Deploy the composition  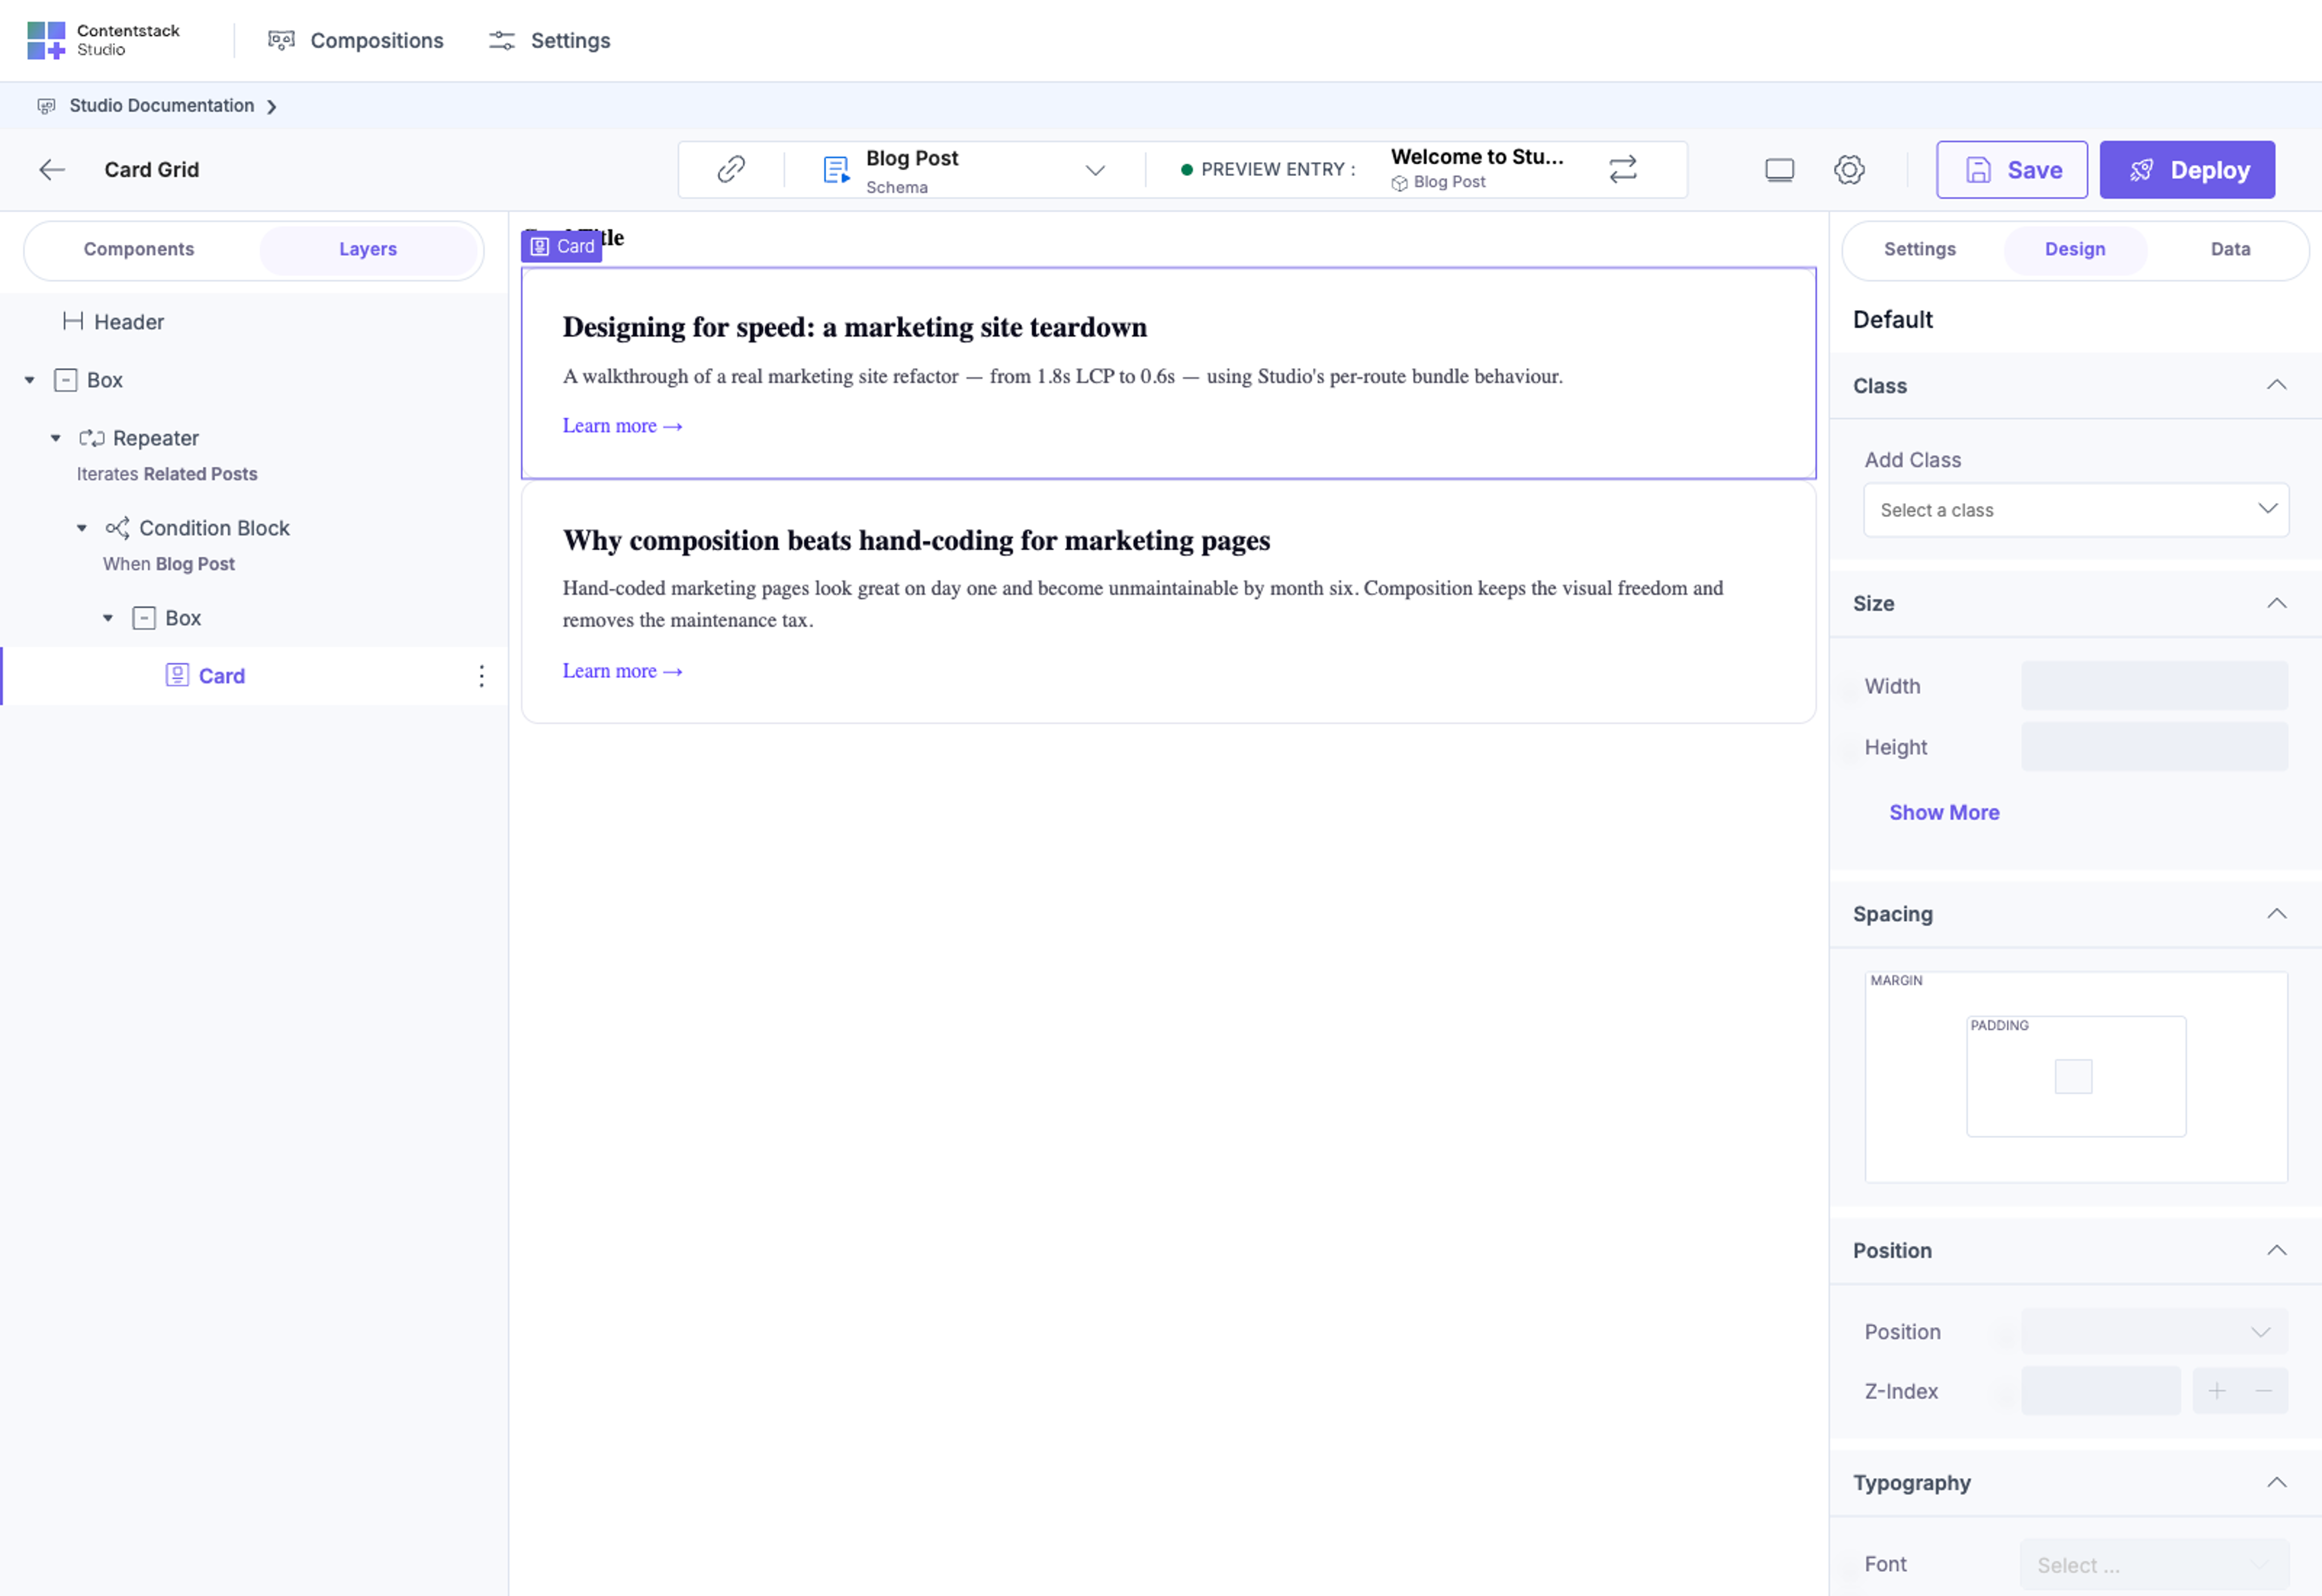(x=2186, y=170)
